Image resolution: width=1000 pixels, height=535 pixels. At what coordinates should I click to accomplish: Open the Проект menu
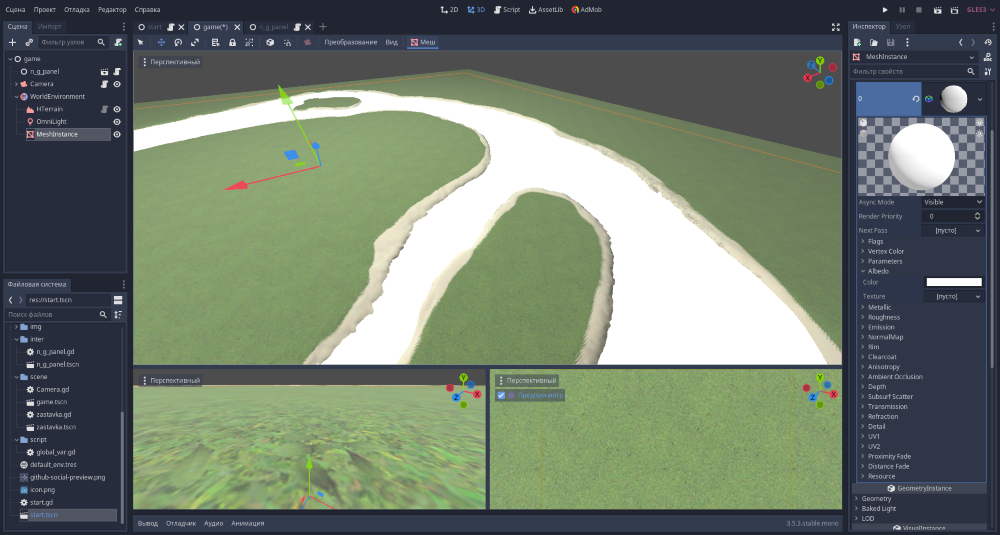tap(44, 9)
